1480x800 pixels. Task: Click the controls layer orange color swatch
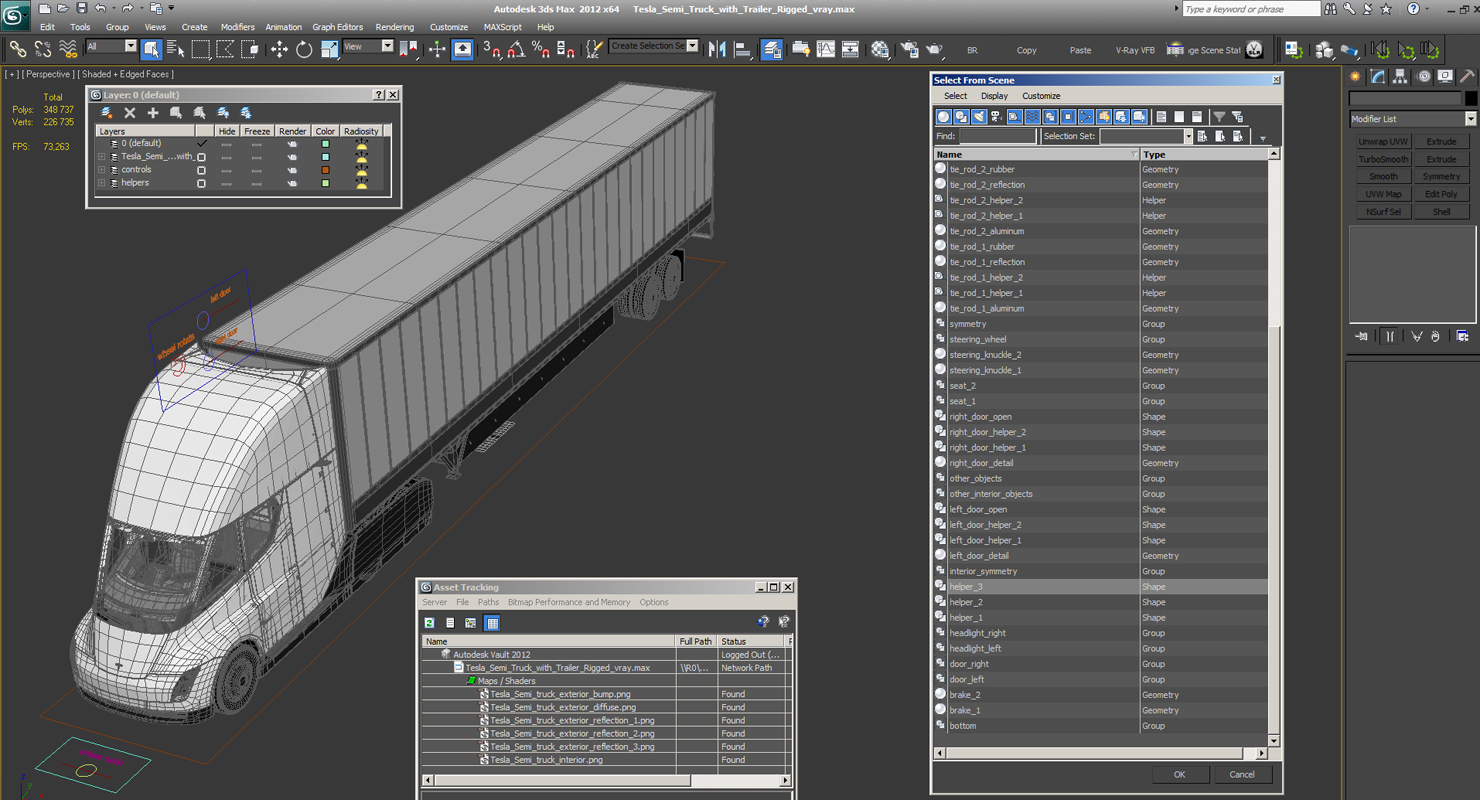point(325,170)
